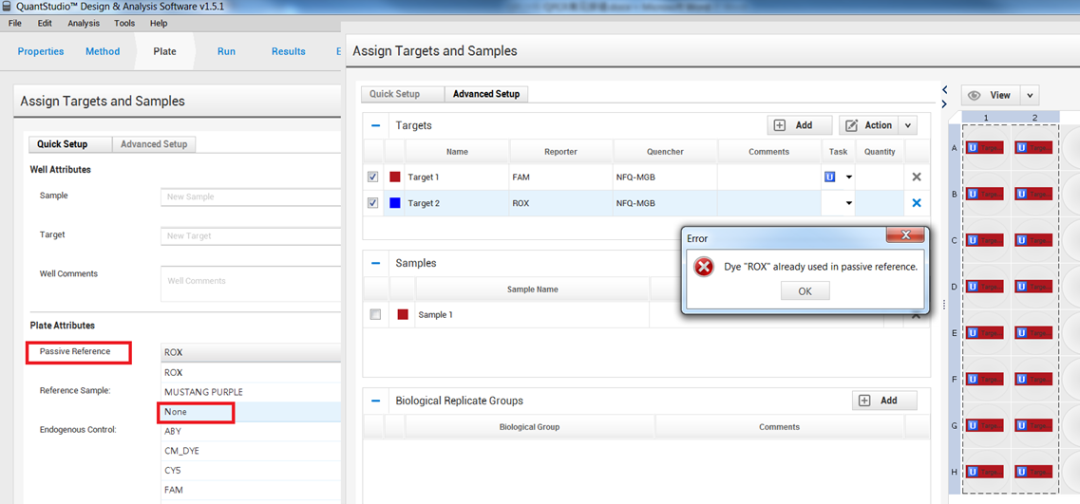This screenshot has width=1080, height=504.
Task: Open the Tools menu
Action: (125, 23)
